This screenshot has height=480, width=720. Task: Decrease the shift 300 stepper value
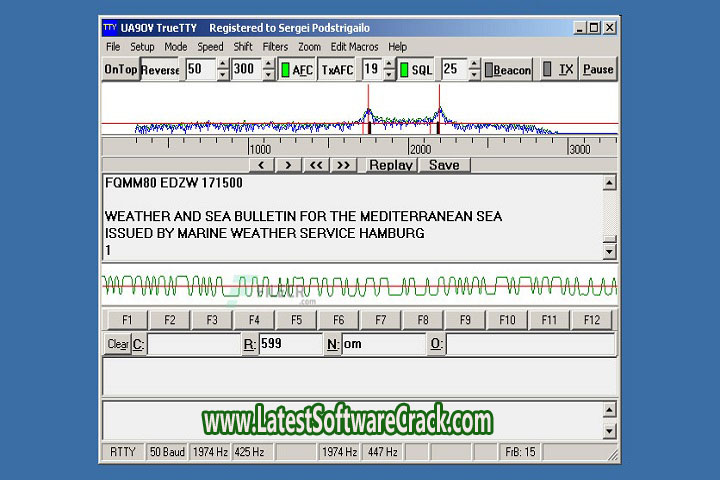coord(268,75)
